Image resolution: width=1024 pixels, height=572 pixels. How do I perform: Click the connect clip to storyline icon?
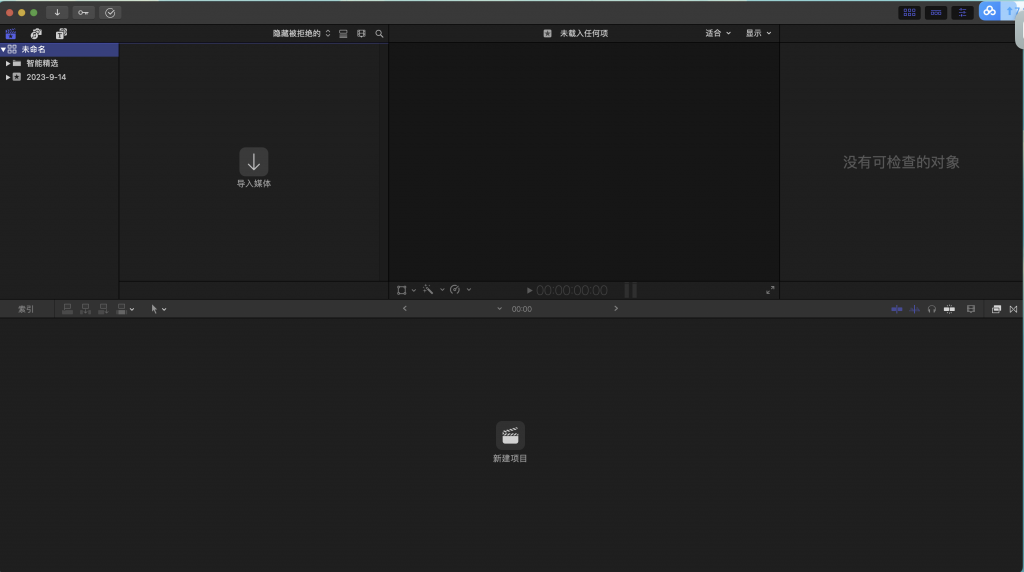point(67,309)
